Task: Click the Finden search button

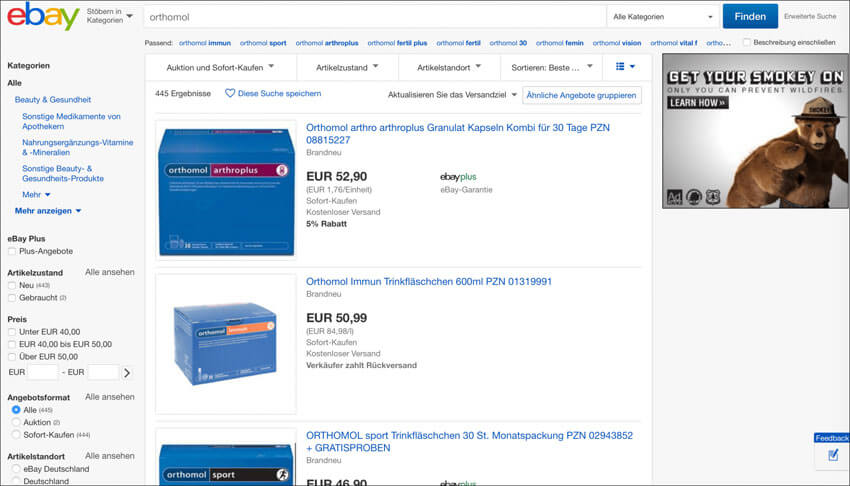Action: coord(750,16)
